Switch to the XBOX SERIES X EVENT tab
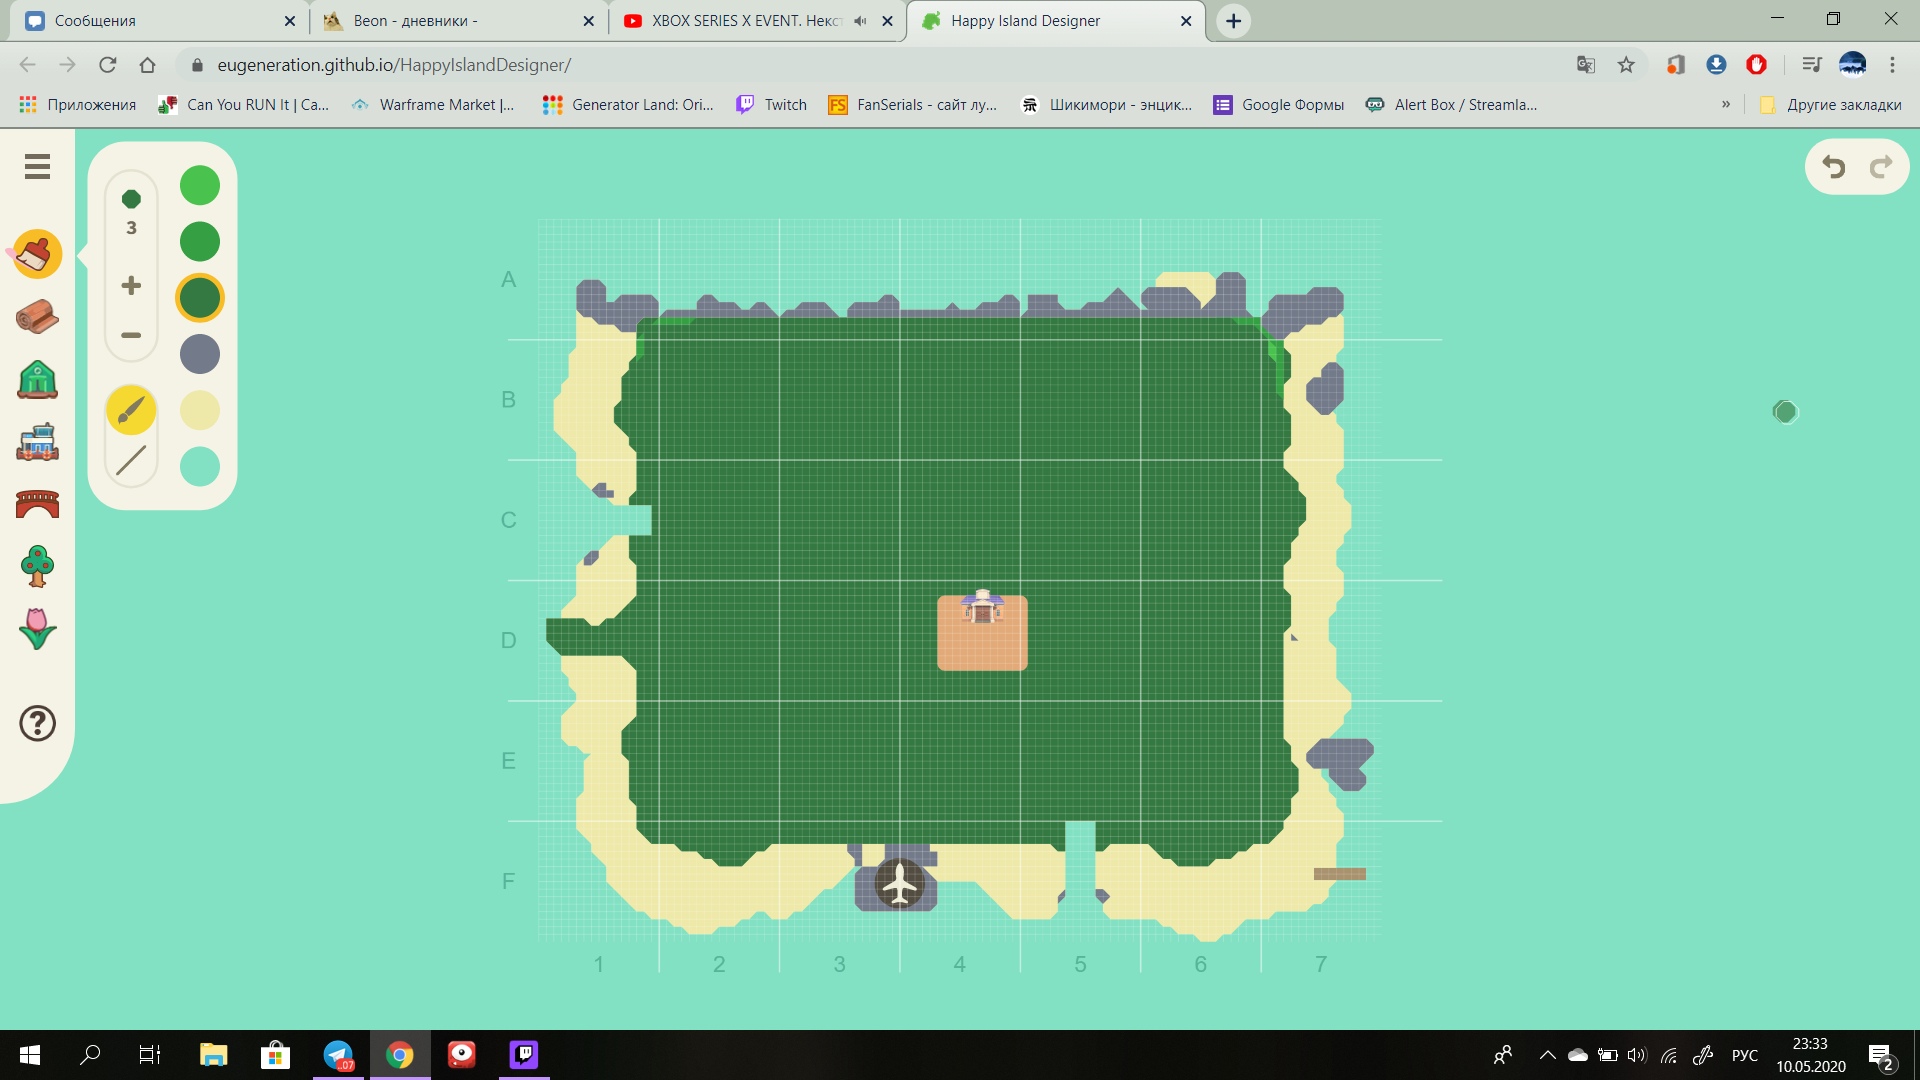Screen dimensions: 1920x1080 757,21
